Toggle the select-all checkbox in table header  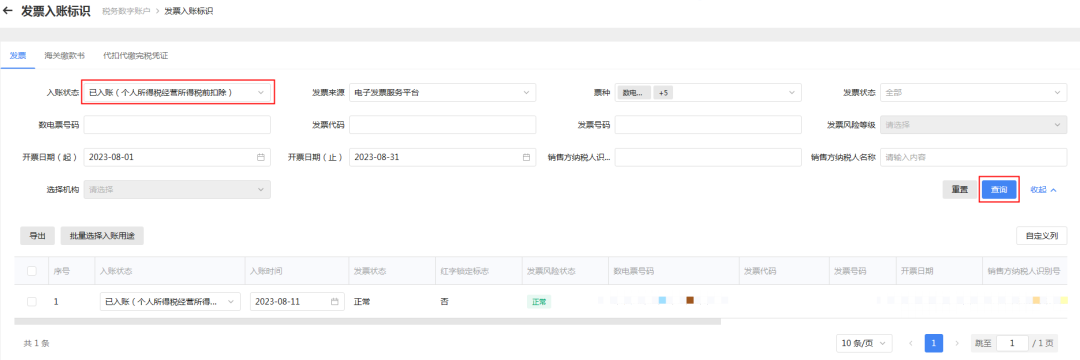(32, 271)
